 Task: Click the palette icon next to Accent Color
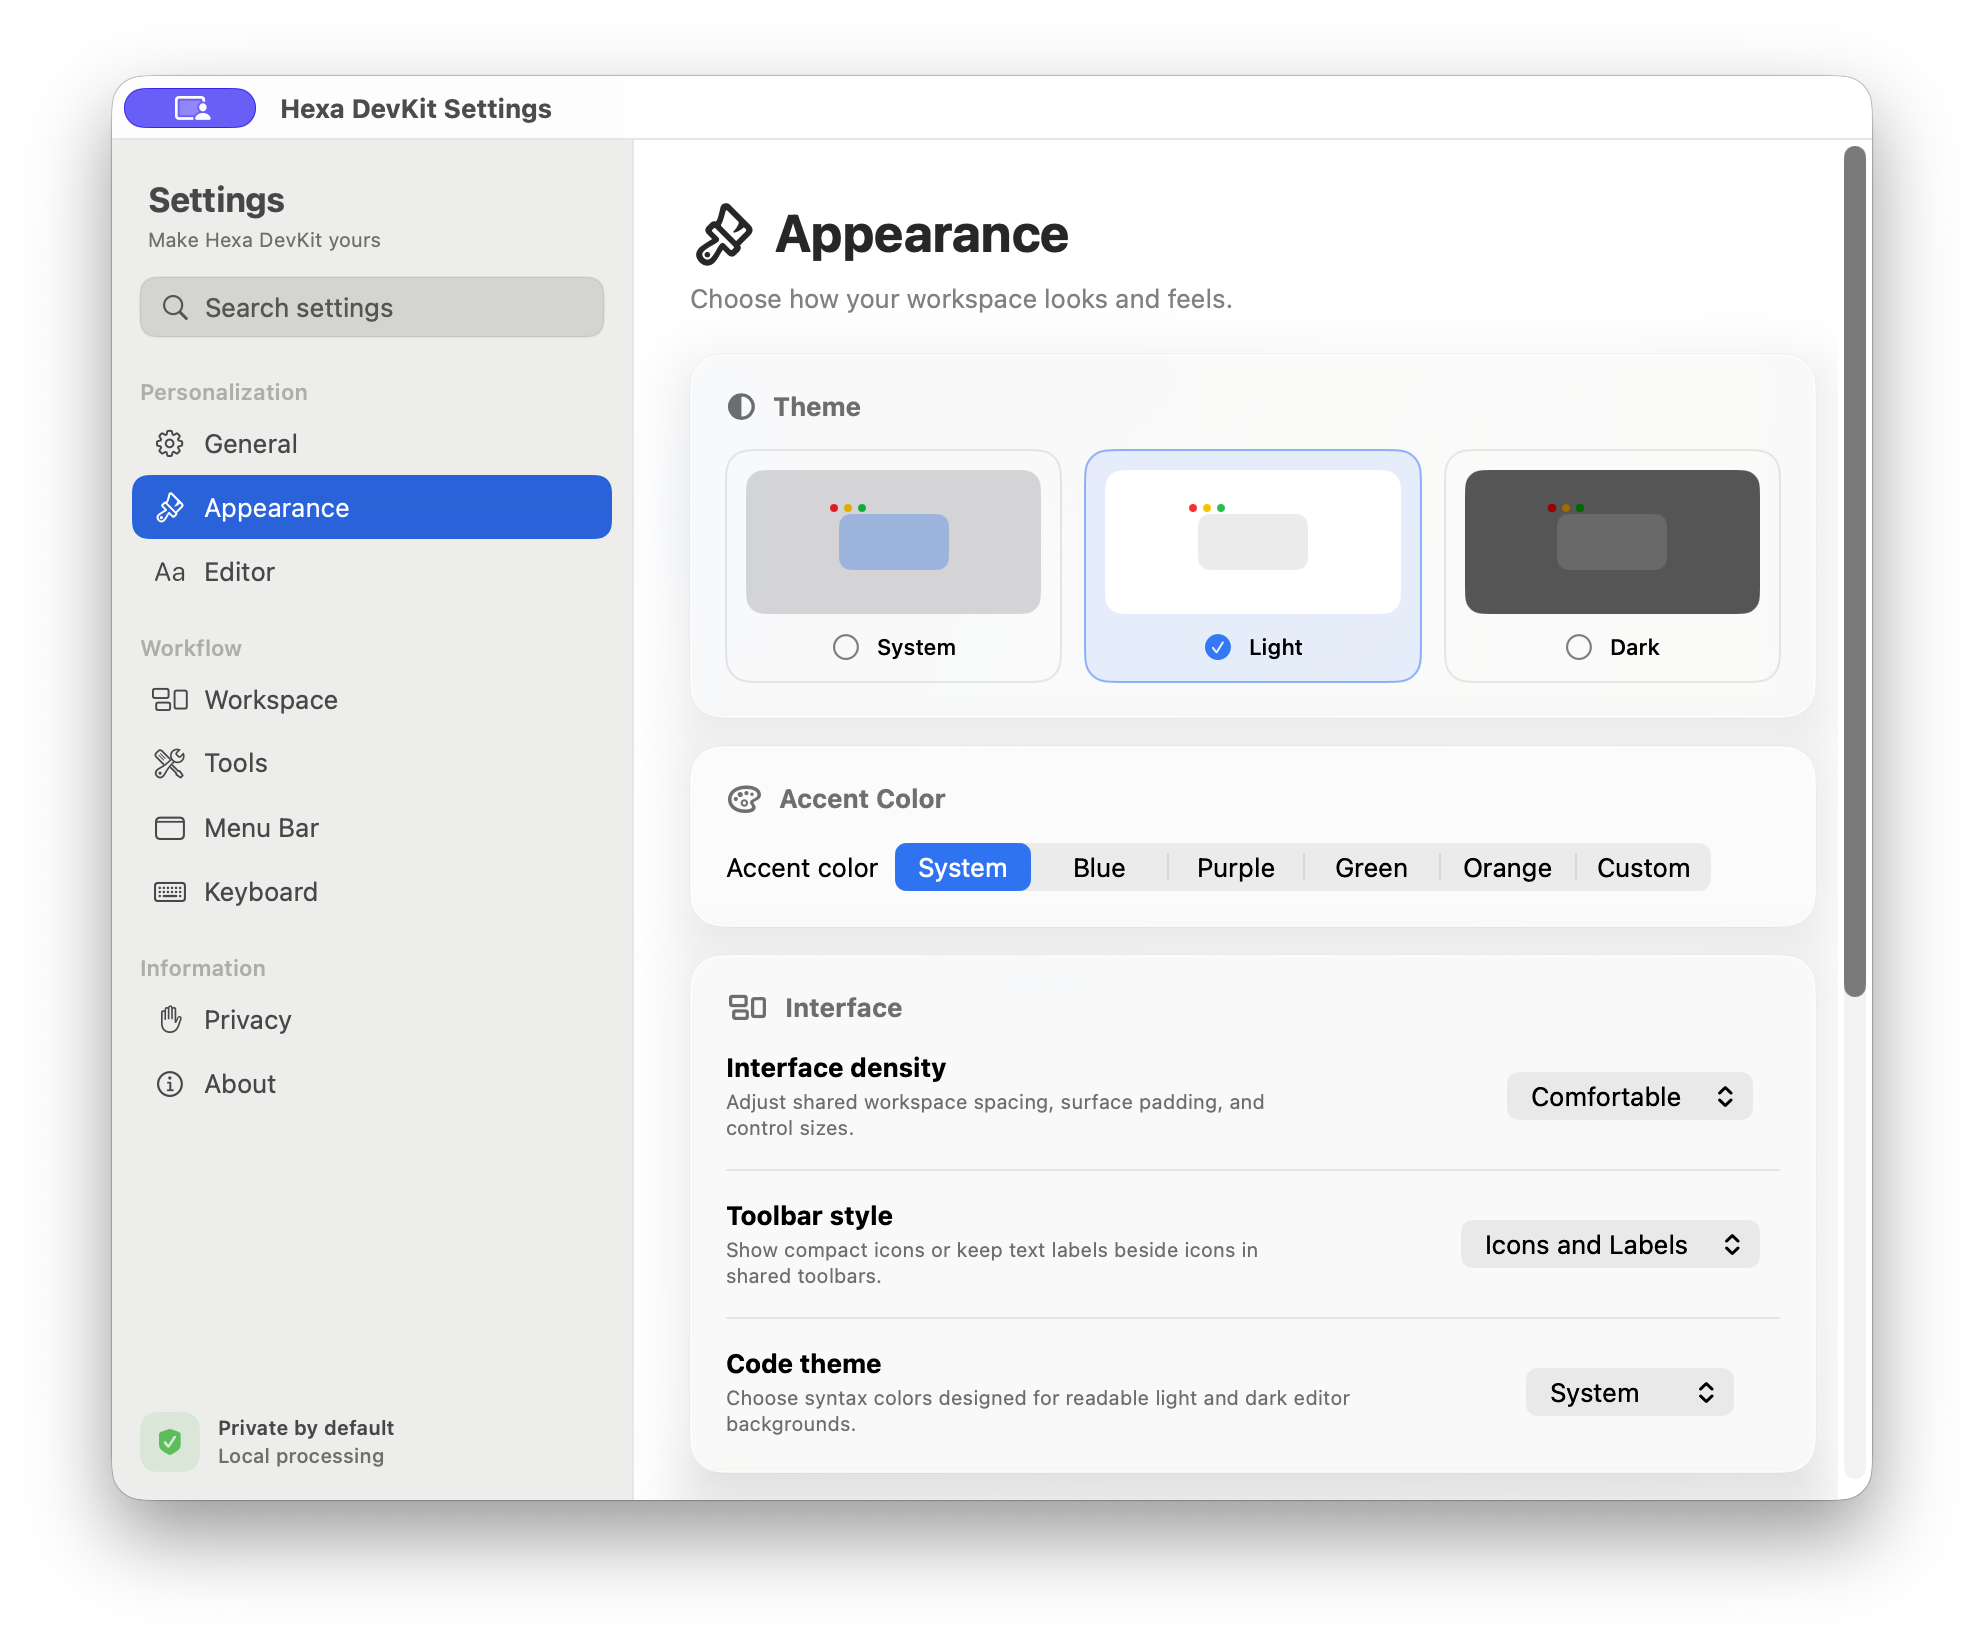pos(744,799)
